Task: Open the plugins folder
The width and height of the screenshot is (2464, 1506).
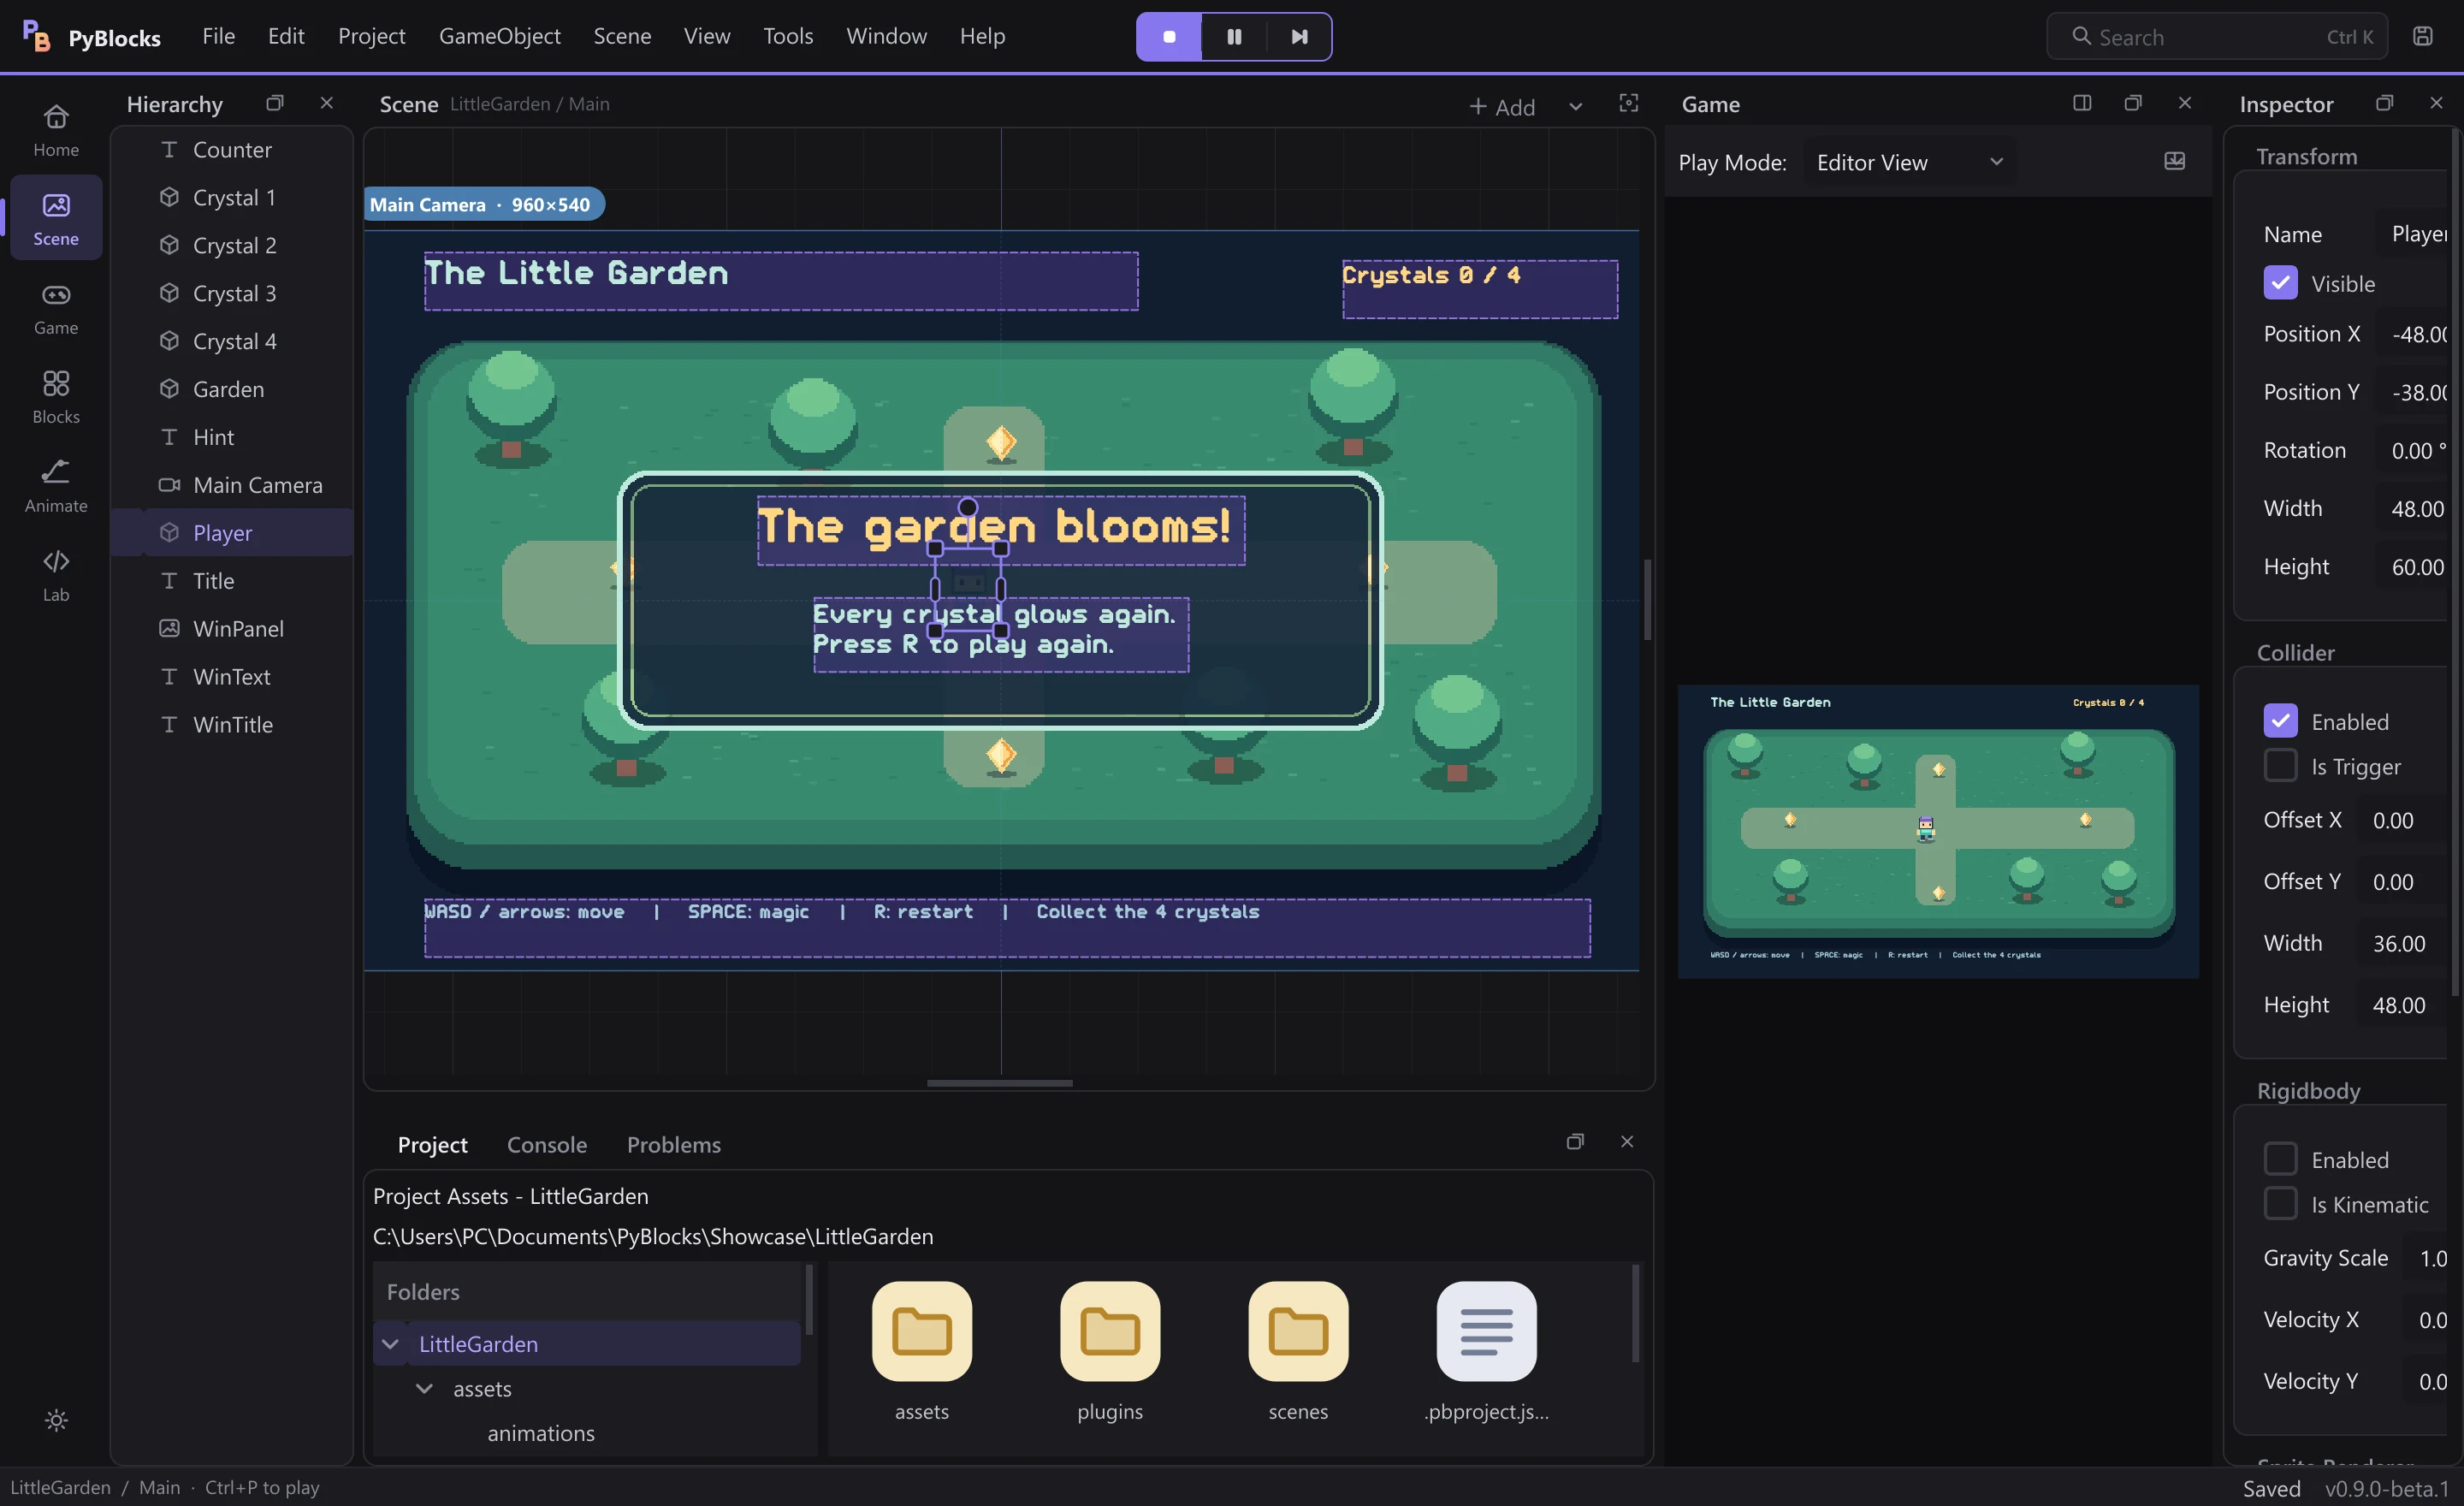Action: (x=1110, y=1351)
